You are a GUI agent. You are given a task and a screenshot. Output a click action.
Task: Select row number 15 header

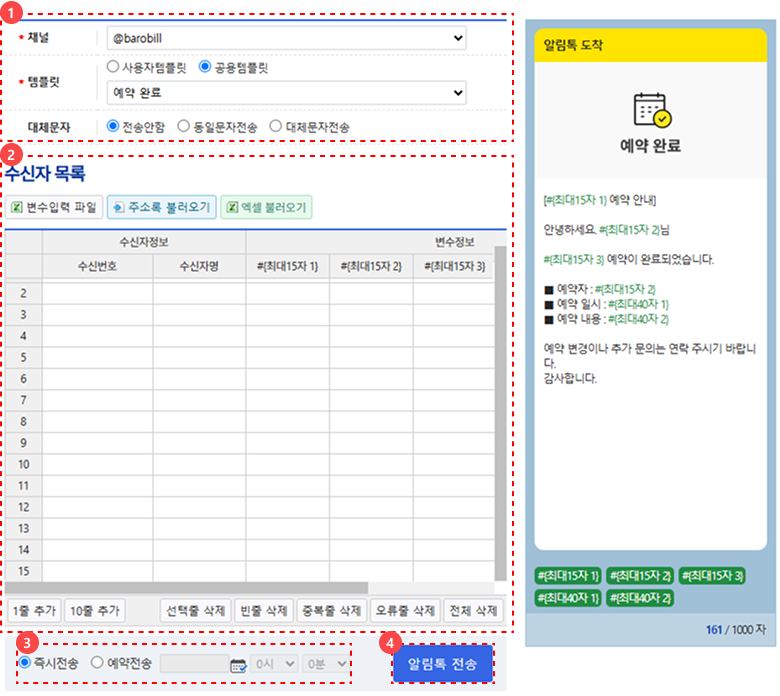coord(23,571)
